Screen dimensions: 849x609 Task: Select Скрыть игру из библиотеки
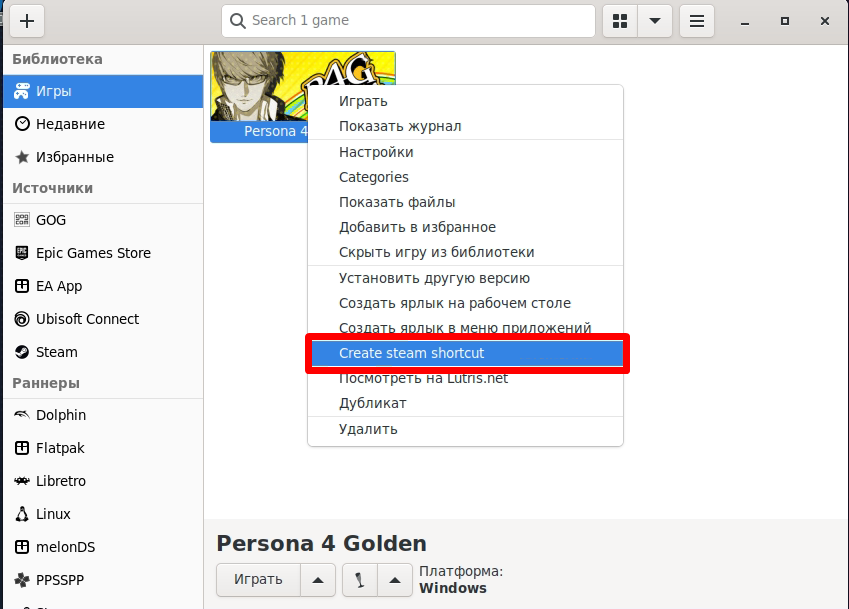(465, 252)
